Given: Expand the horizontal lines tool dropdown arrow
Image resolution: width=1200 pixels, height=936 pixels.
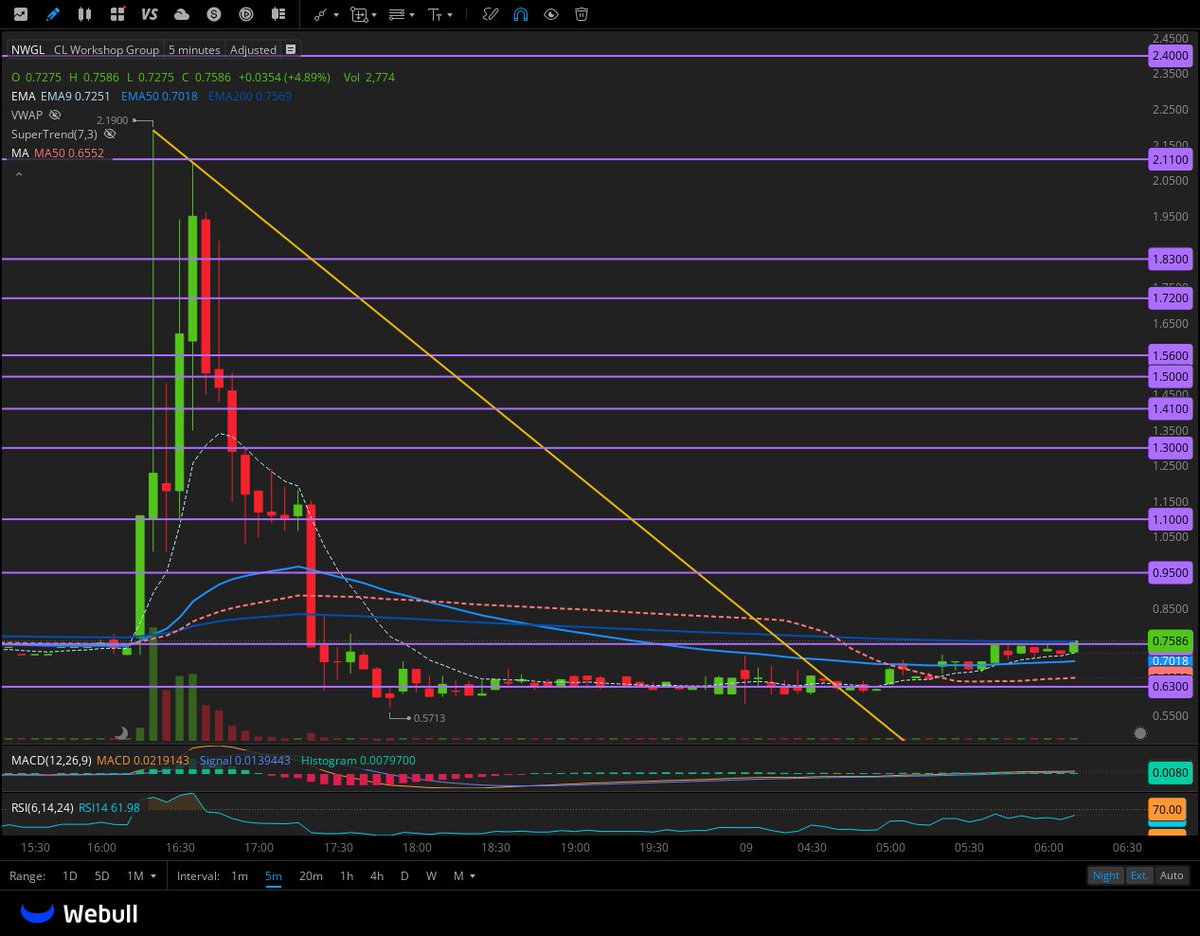Looking at the screenshot, I should click(413, 15).
